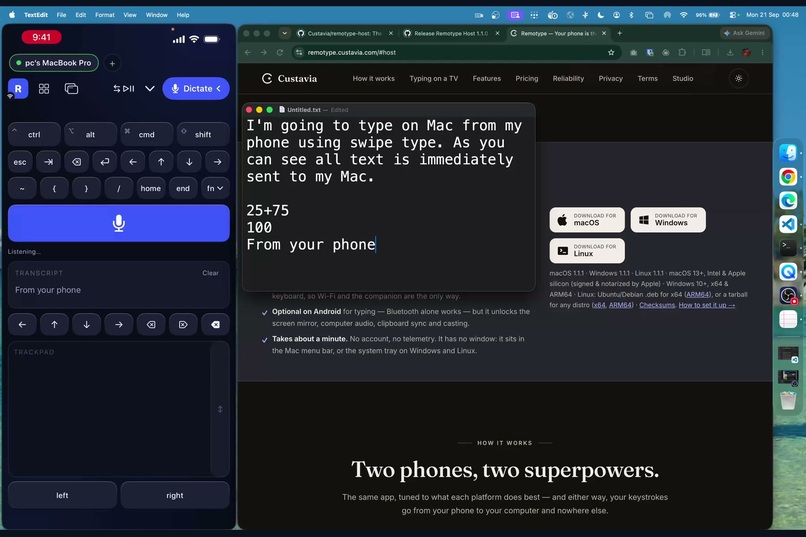Expand the fn key dropdown

click(215, 188)
